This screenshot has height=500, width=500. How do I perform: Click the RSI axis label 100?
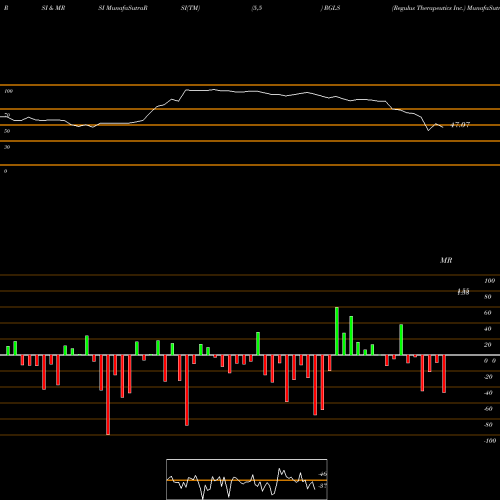(9, 91)
